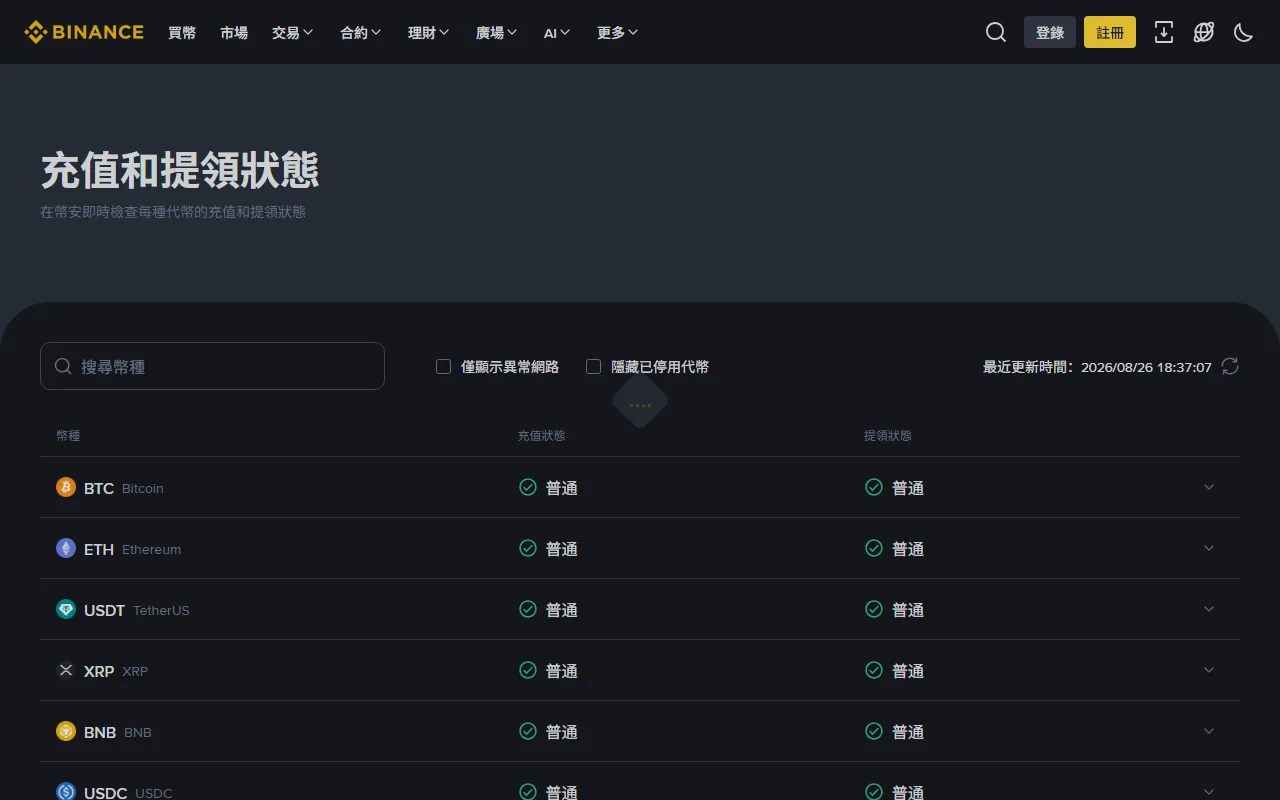Click BNB deposit status check icon
The height and width of the screenshot is (800, 1280).
coord(528,731)
